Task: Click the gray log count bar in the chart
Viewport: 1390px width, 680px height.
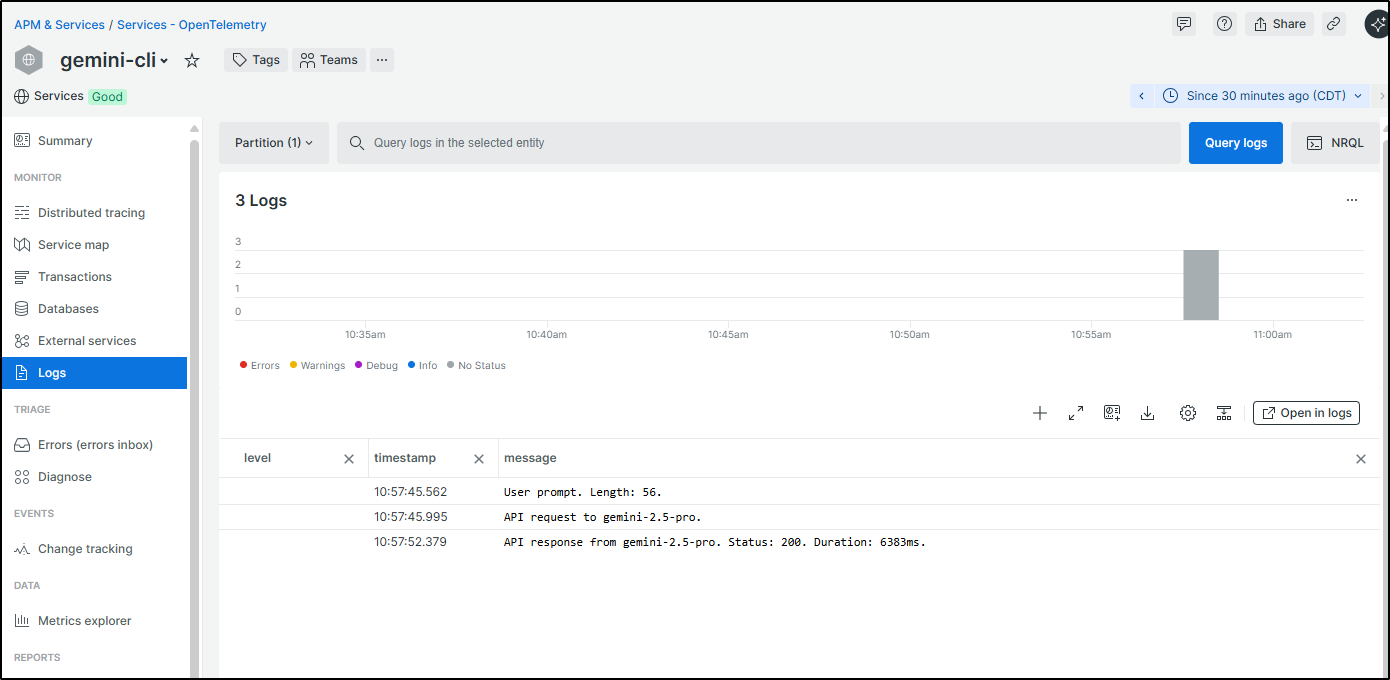Action: click(x=1201, y=285)
